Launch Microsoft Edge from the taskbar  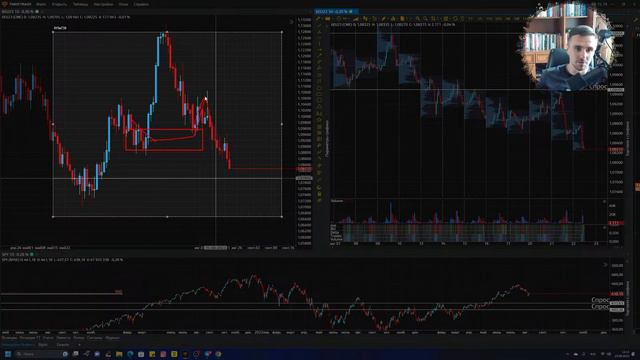tap(130, 354)
